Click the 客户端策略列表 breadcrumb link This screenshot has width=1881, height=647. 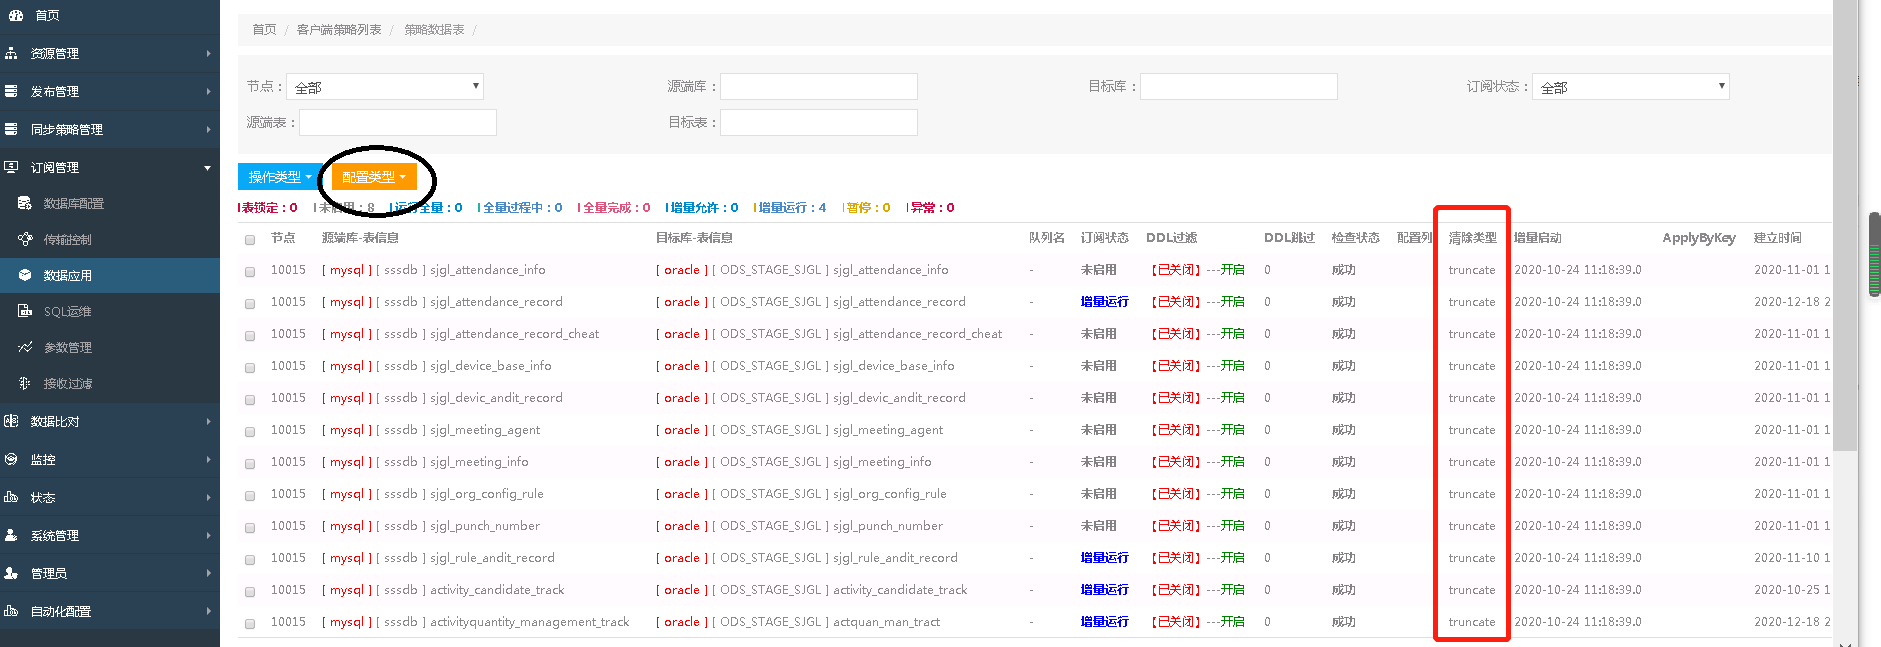tap(339, 30)
